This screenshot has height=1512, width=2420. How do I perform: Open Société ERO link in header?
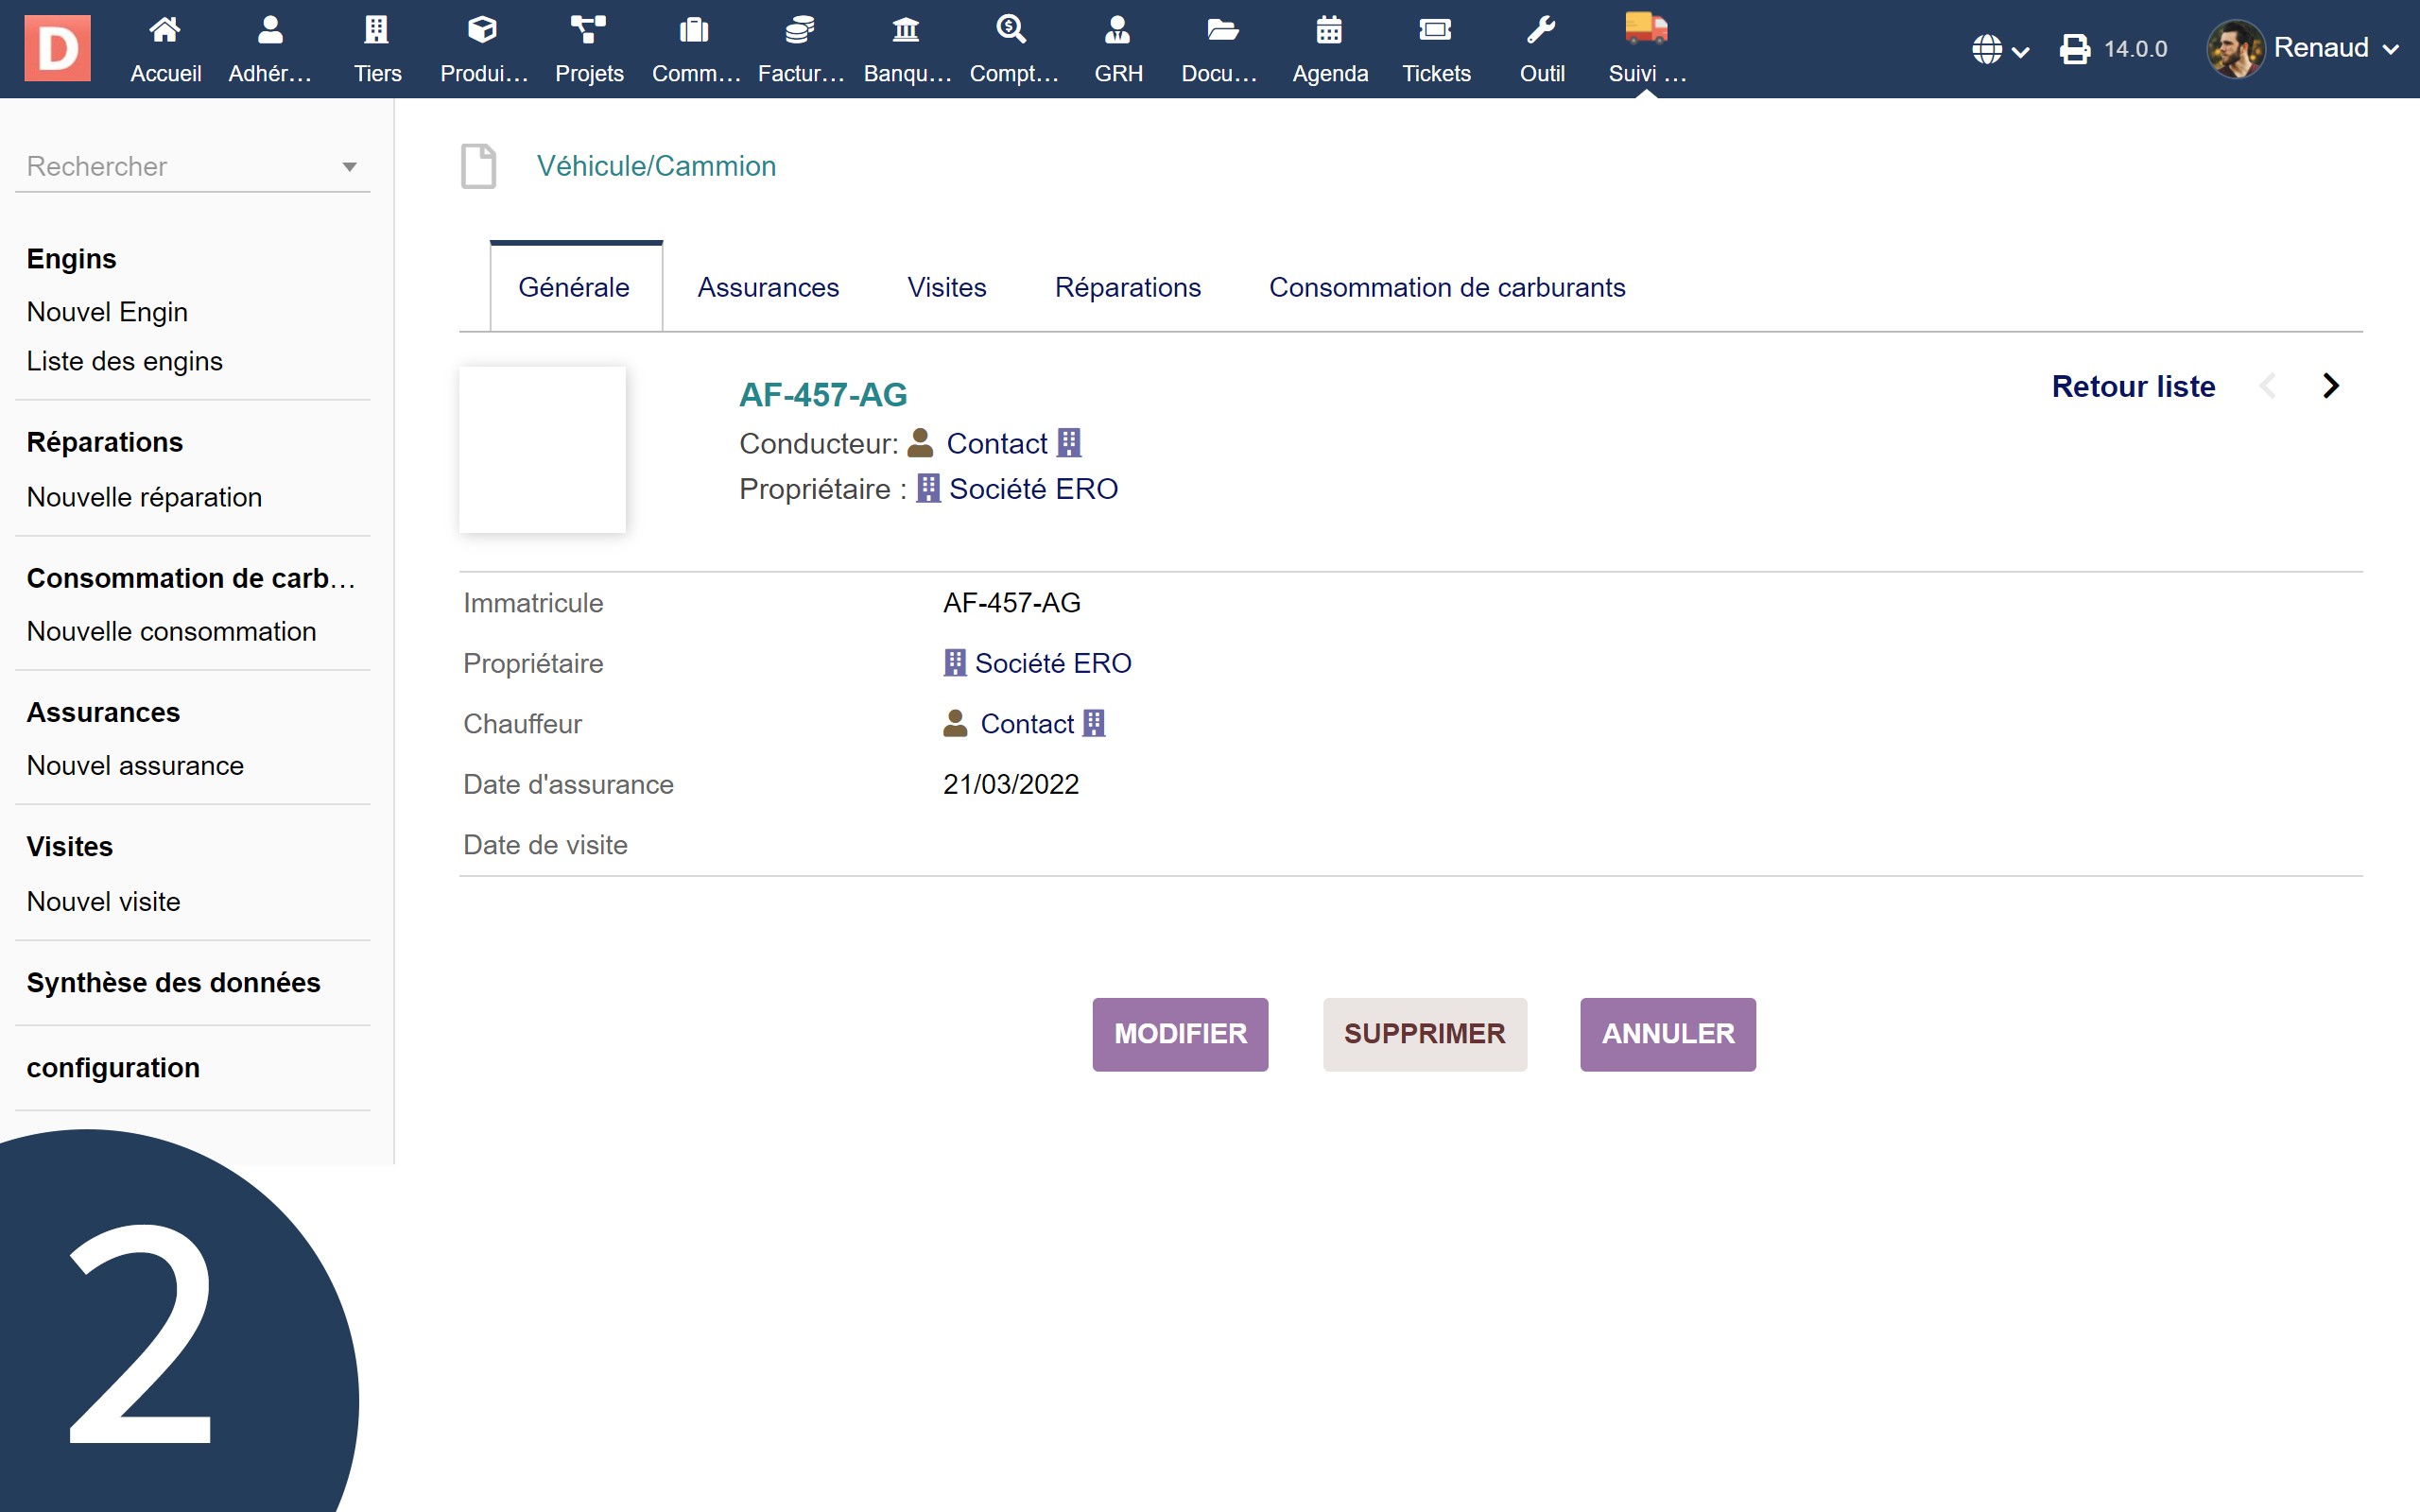pyautogui.click(x=1033, y=488)
